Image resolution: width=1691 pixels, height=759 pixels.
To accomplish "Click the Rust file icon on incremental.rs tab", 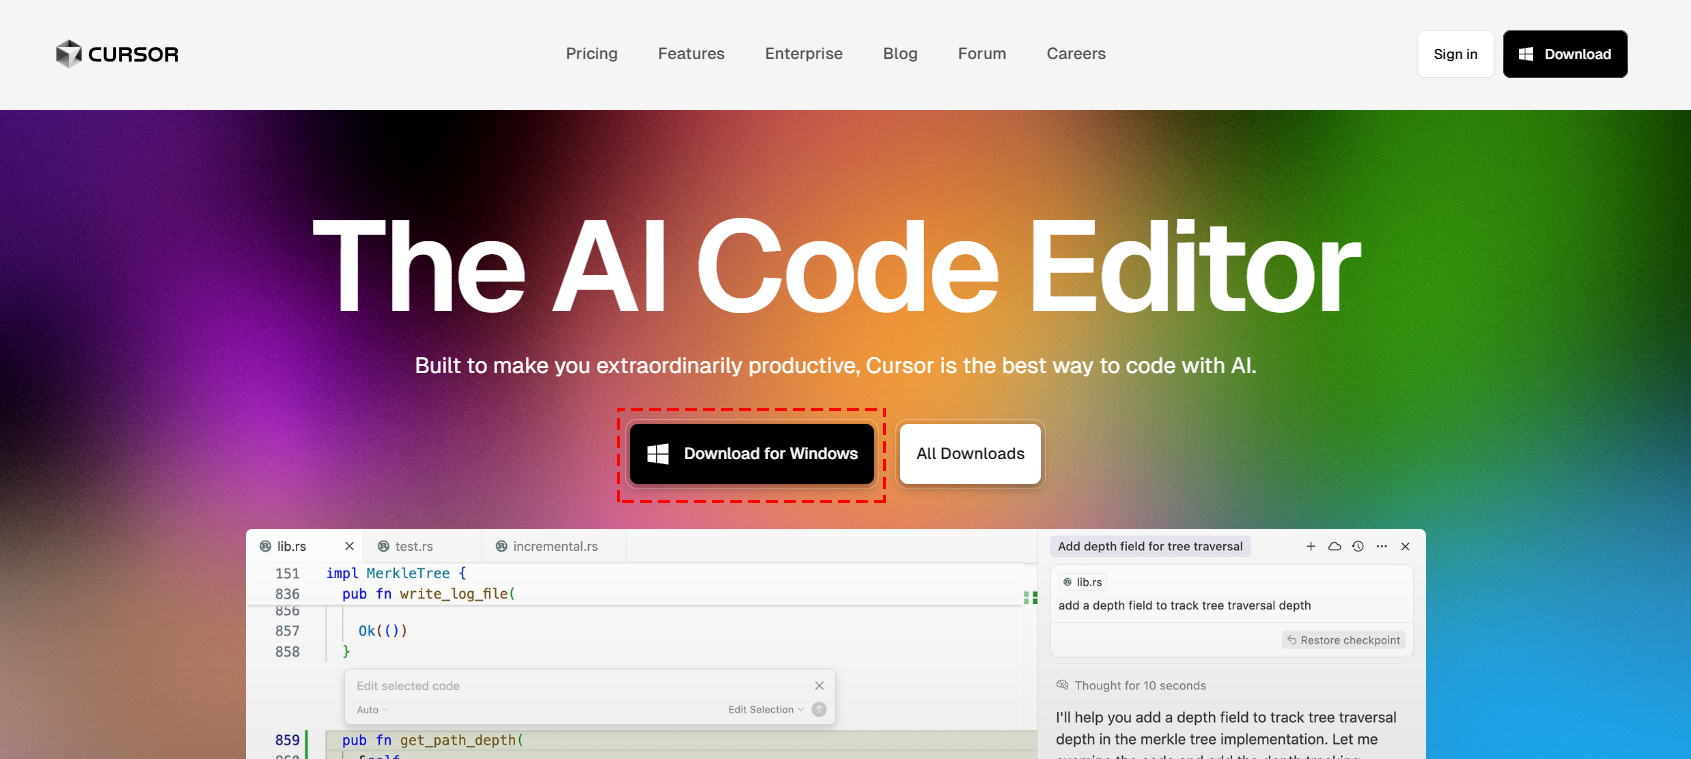I will tap(501, 546).
